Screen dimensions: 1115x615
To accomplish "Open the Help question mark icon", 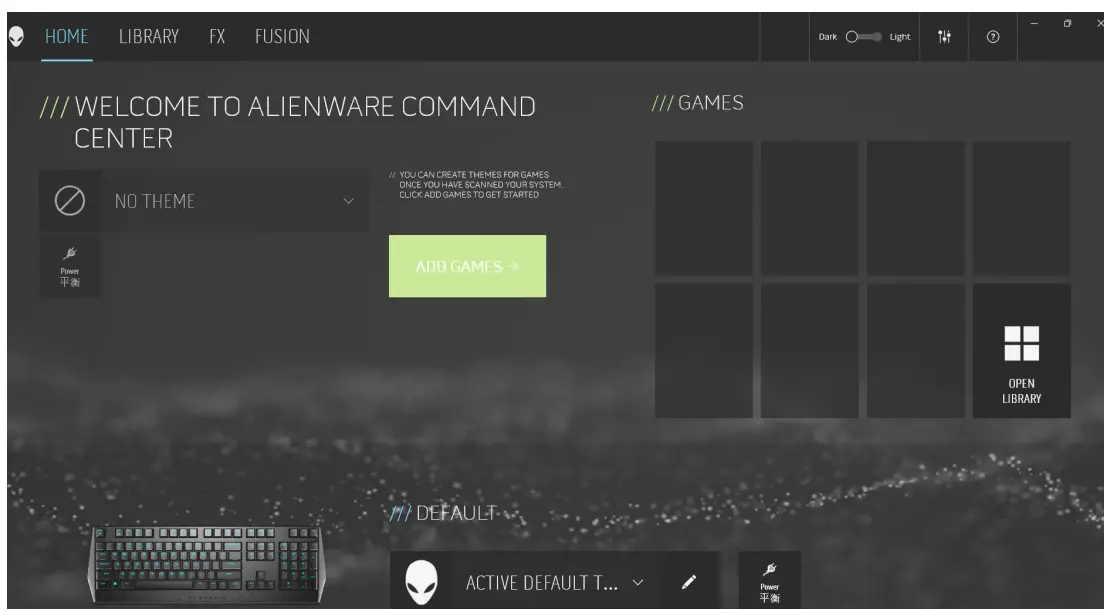I will pos(993,37).
